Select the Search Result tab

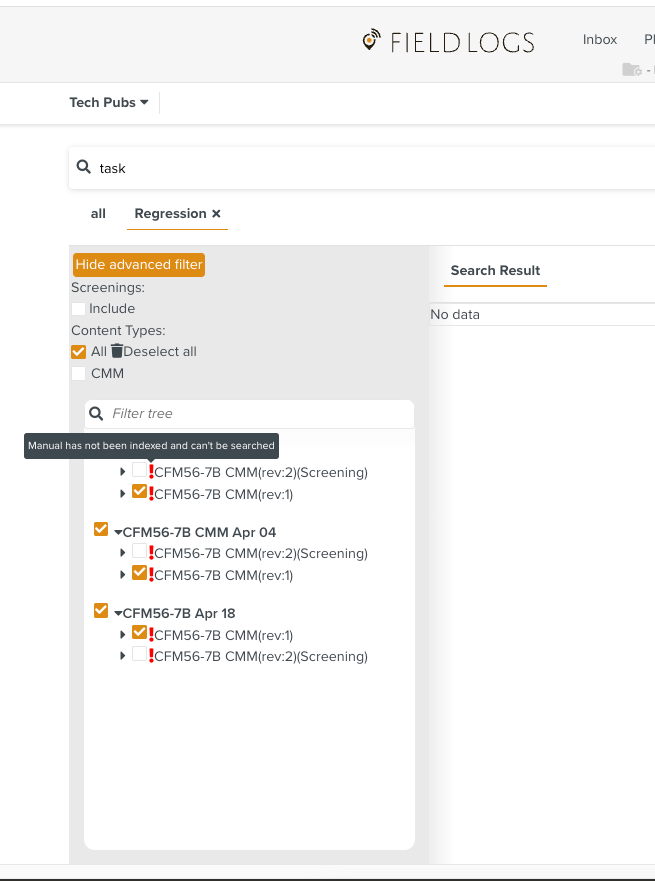[x=495, y=271]
